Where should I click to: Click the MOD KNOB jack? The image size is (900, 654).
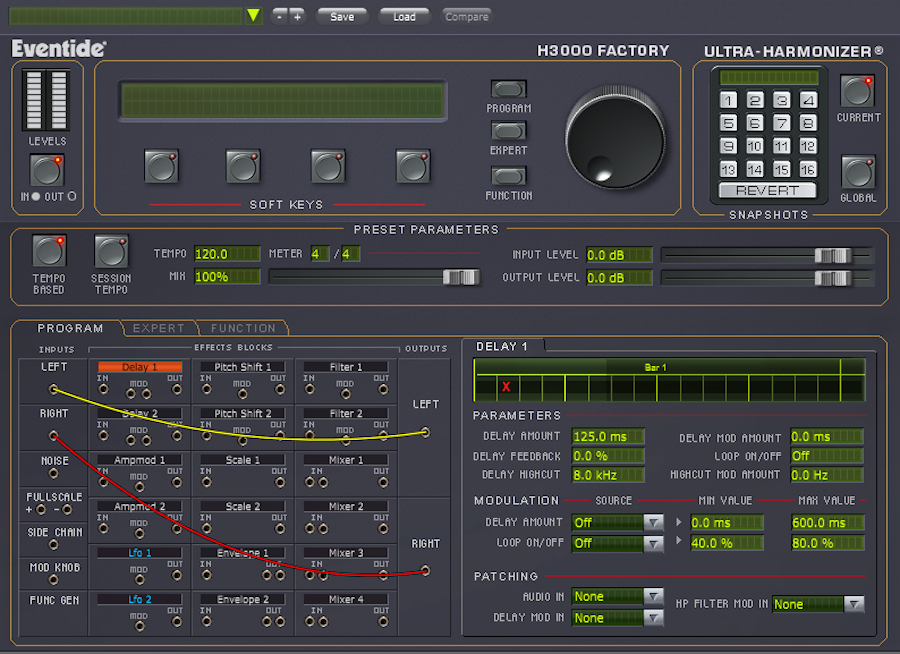point(53,580)
